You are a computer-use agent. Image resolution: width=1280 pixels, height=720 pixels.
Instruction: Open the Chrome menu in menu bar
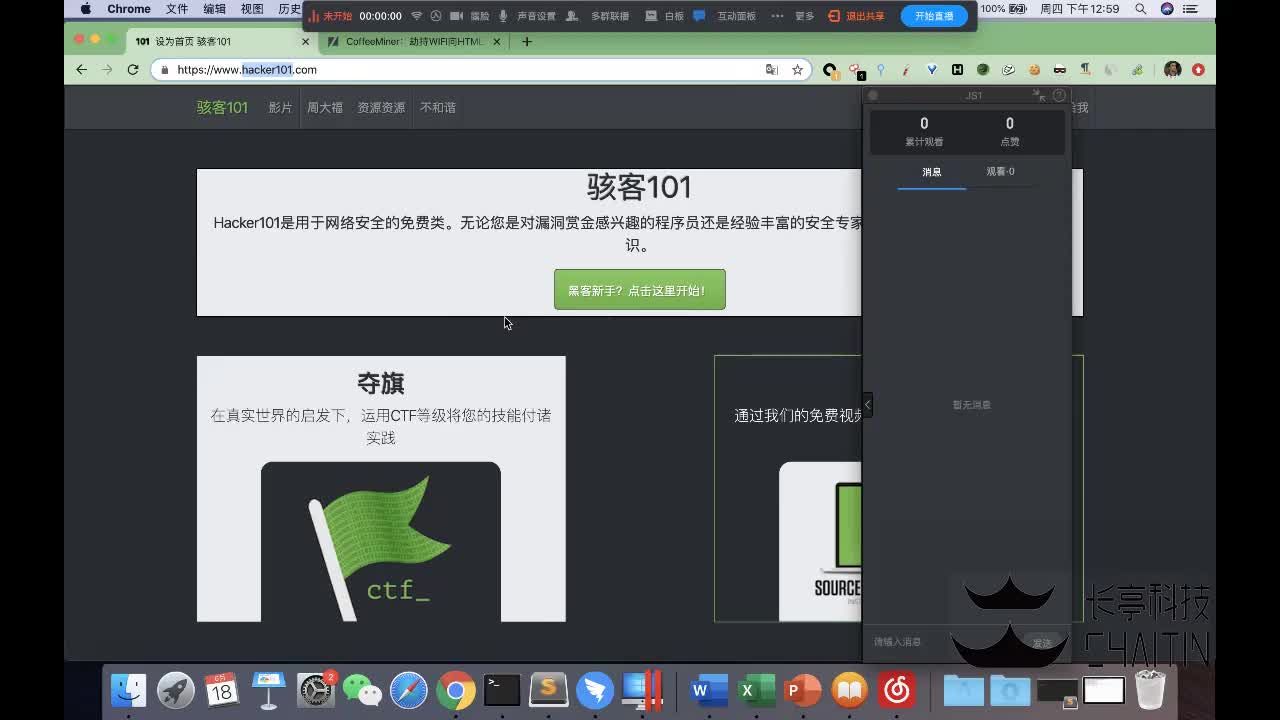(129, 9)
